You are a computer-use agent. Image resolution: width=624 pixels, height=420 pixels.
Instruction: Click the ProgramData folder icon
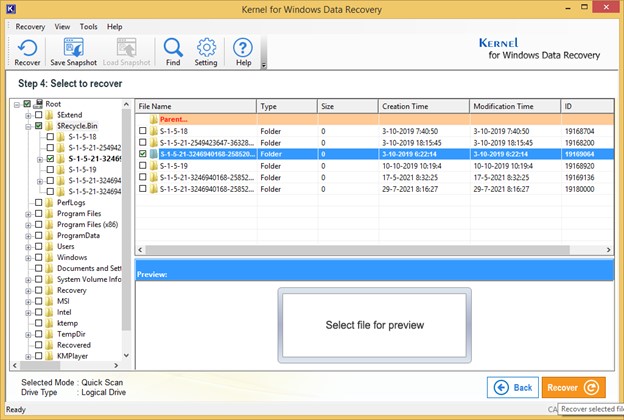tap(49, 236)
